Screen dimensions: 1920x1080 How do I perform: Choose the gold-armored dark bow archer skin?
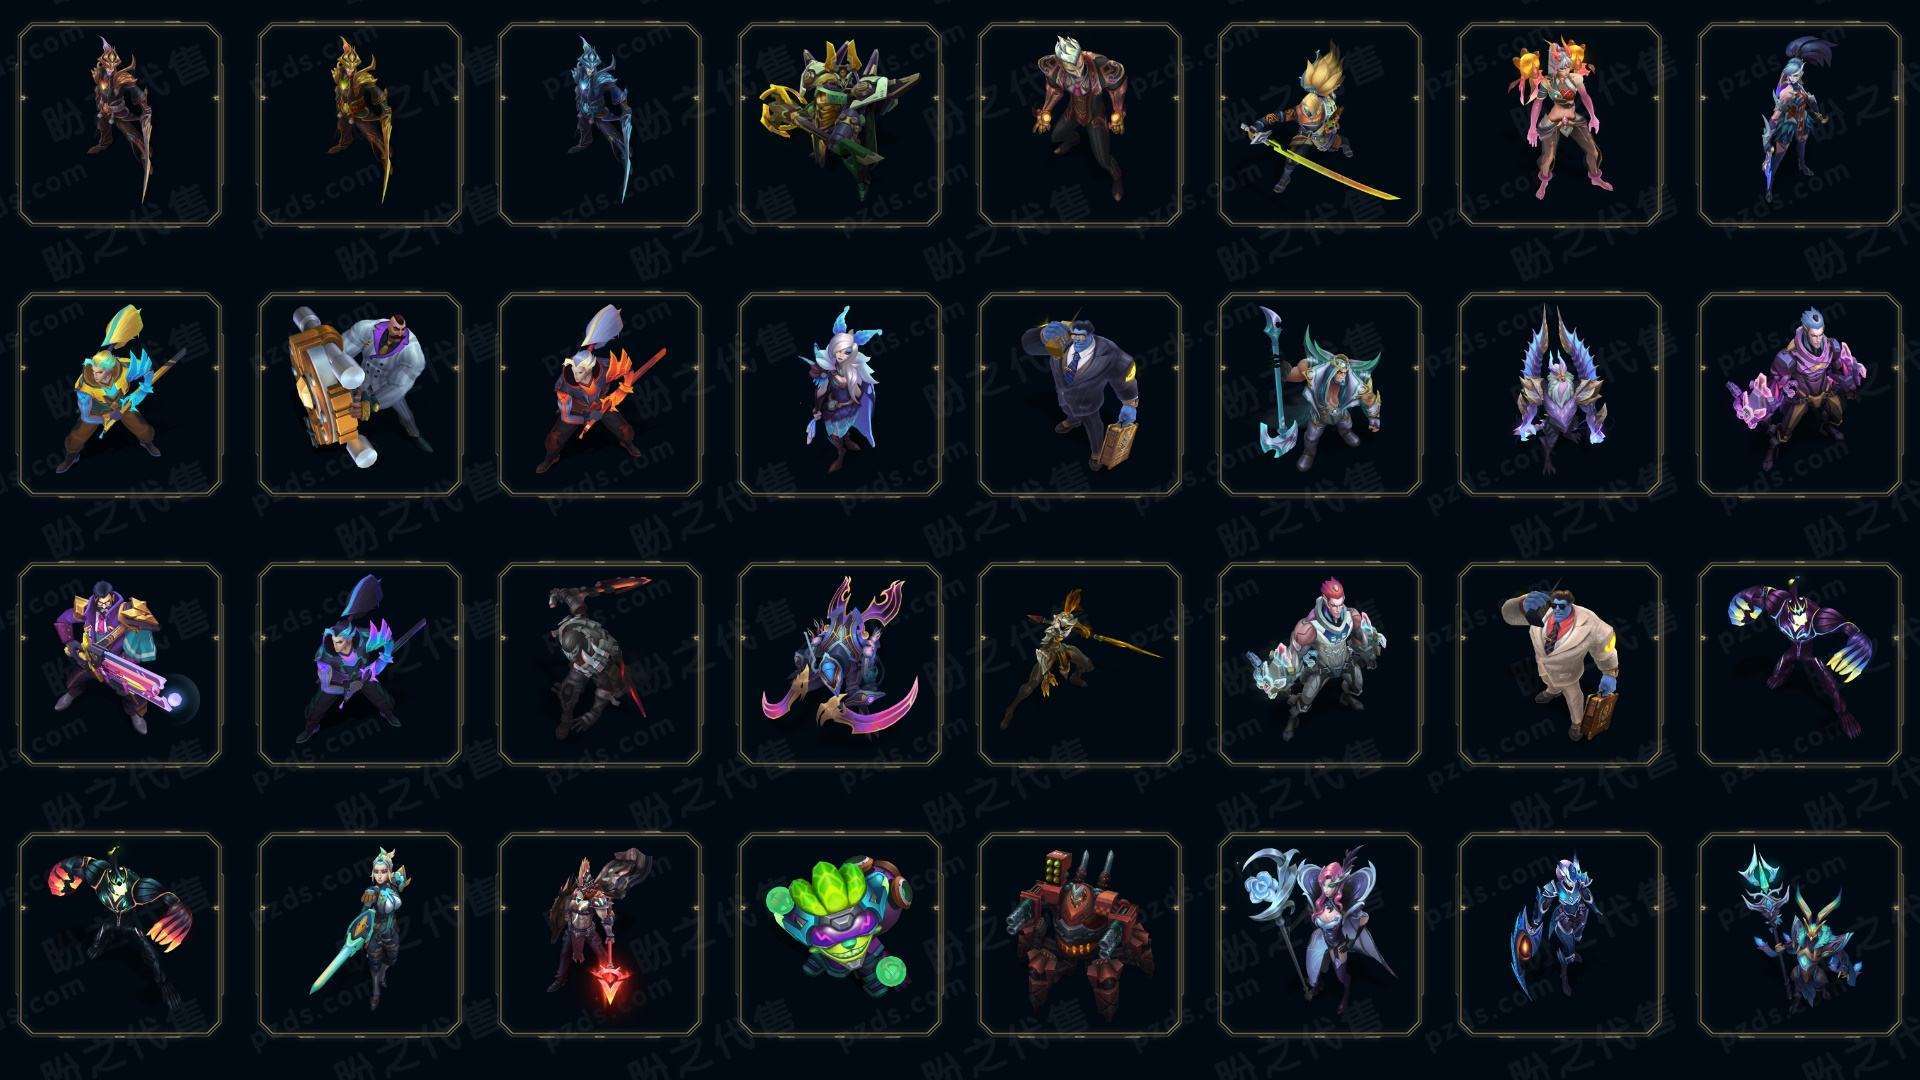(x=360, y=124)
